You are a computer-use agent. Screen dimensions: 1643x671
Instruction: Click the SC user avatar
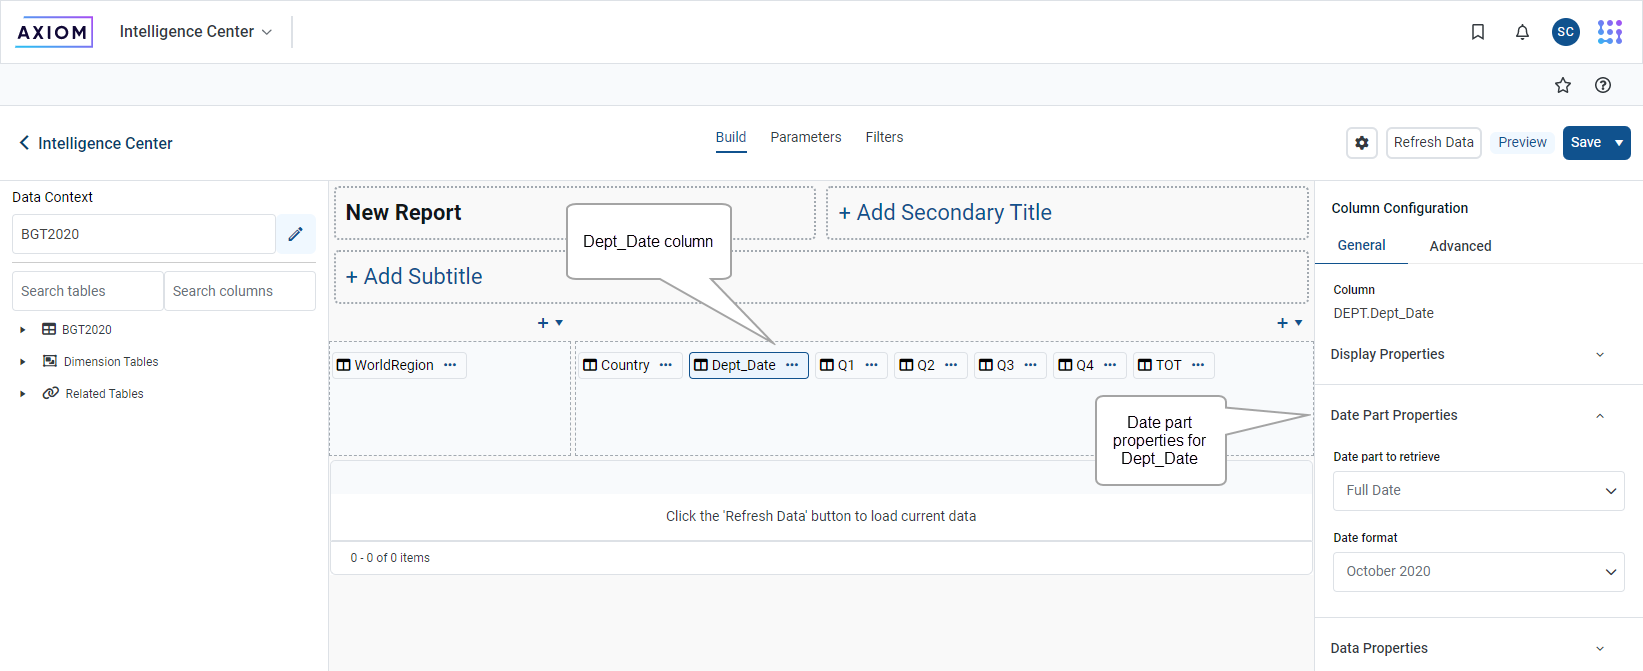coord(1565,32)
